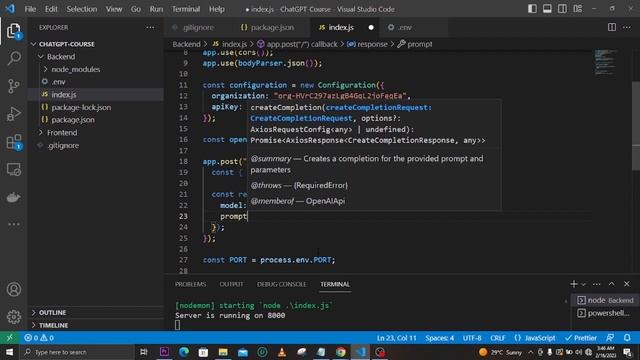Open Explorer views and more actions ellipsis
Viewport: 640px width, 360px height.
click(x=150, y=27)
